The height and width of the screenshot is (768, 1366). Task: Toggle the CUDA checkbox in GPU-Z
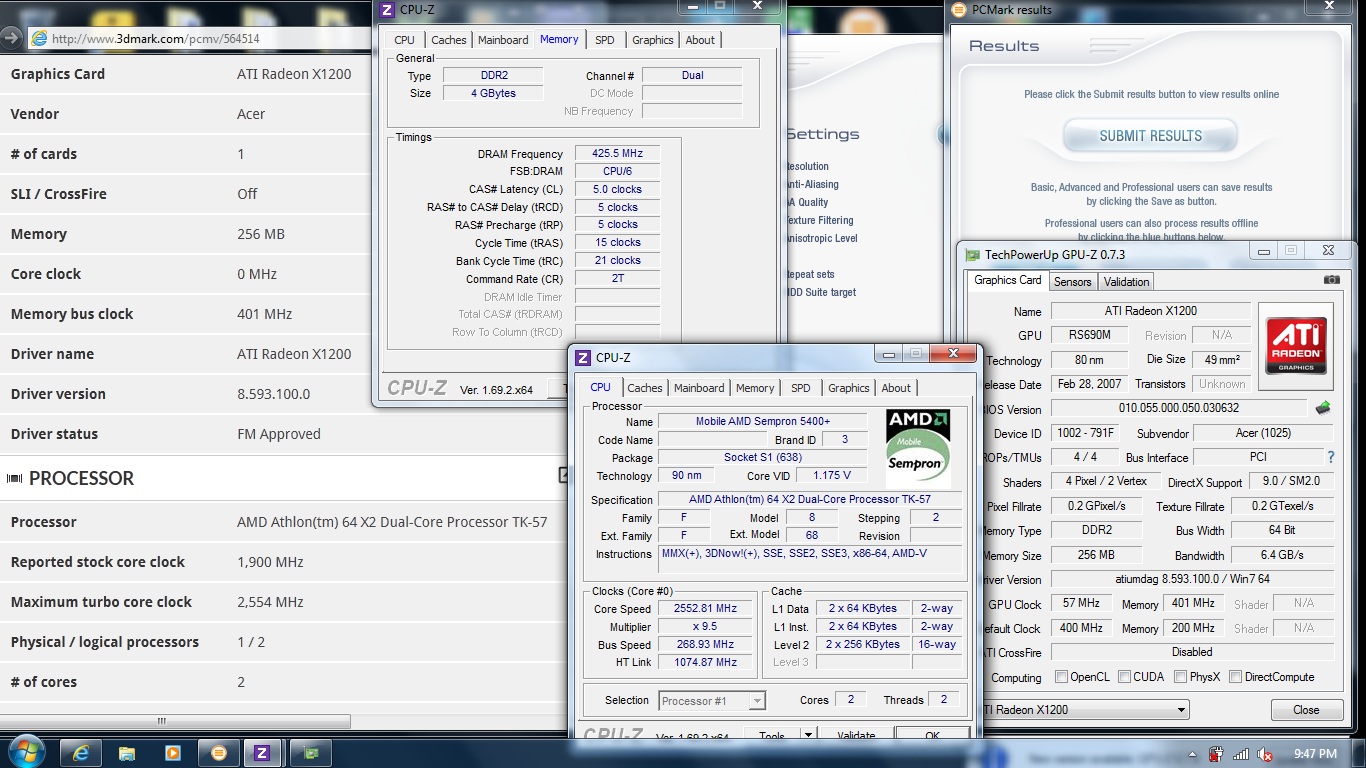click(1125, 677)
